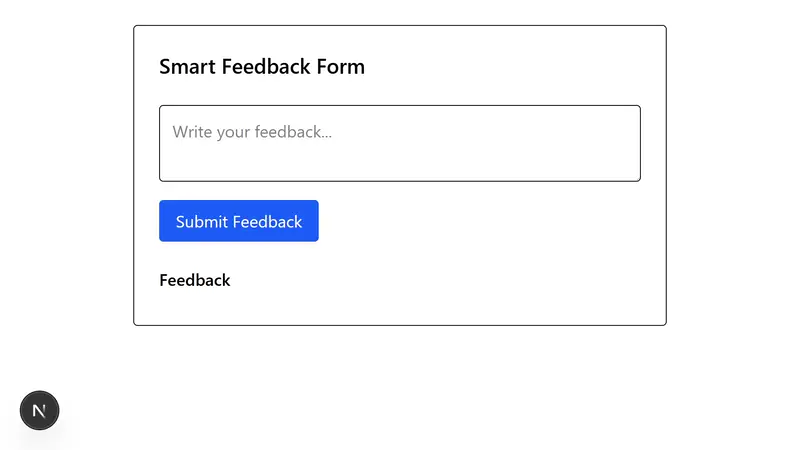Click the round N logo badge
800x450 pixels.
[40, 410]
